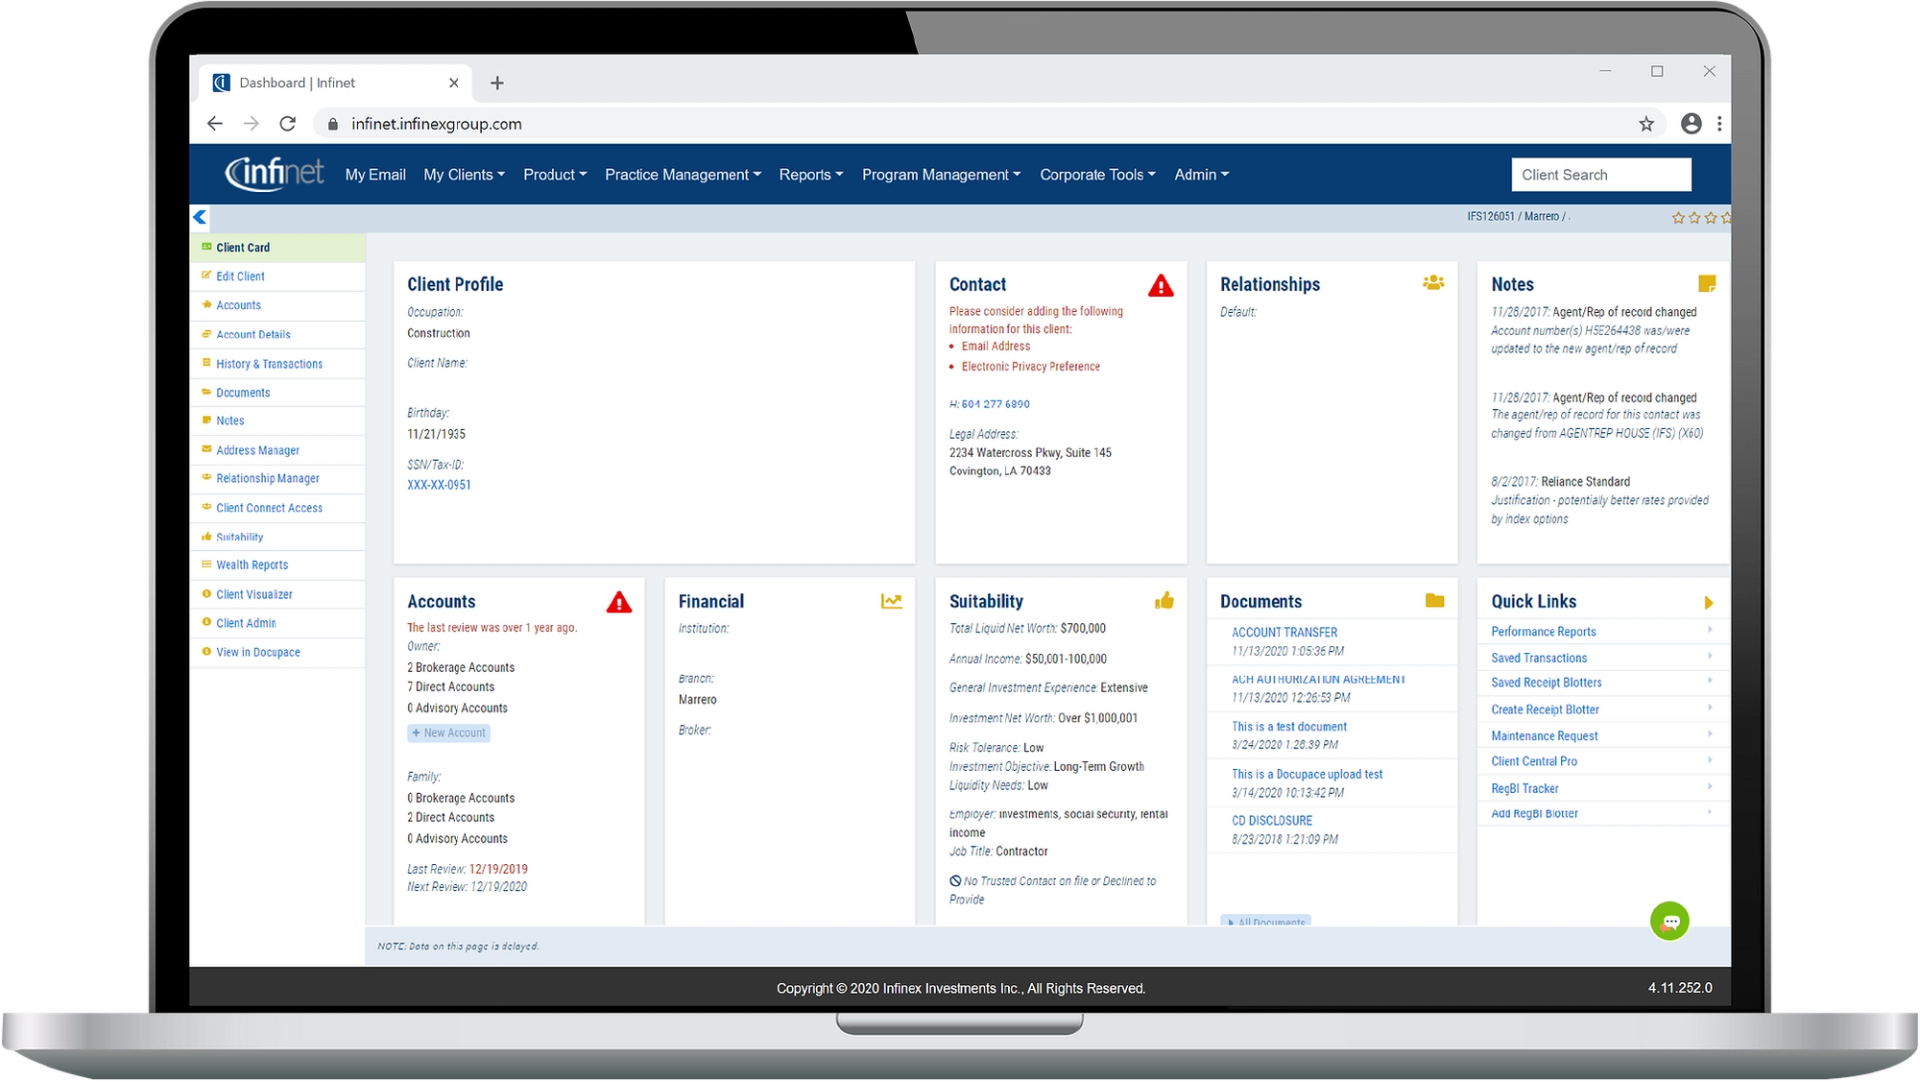Screen dimensions: 1920x1081
Task: Open Admin dropdown menu
Action: pos(1201,174)
